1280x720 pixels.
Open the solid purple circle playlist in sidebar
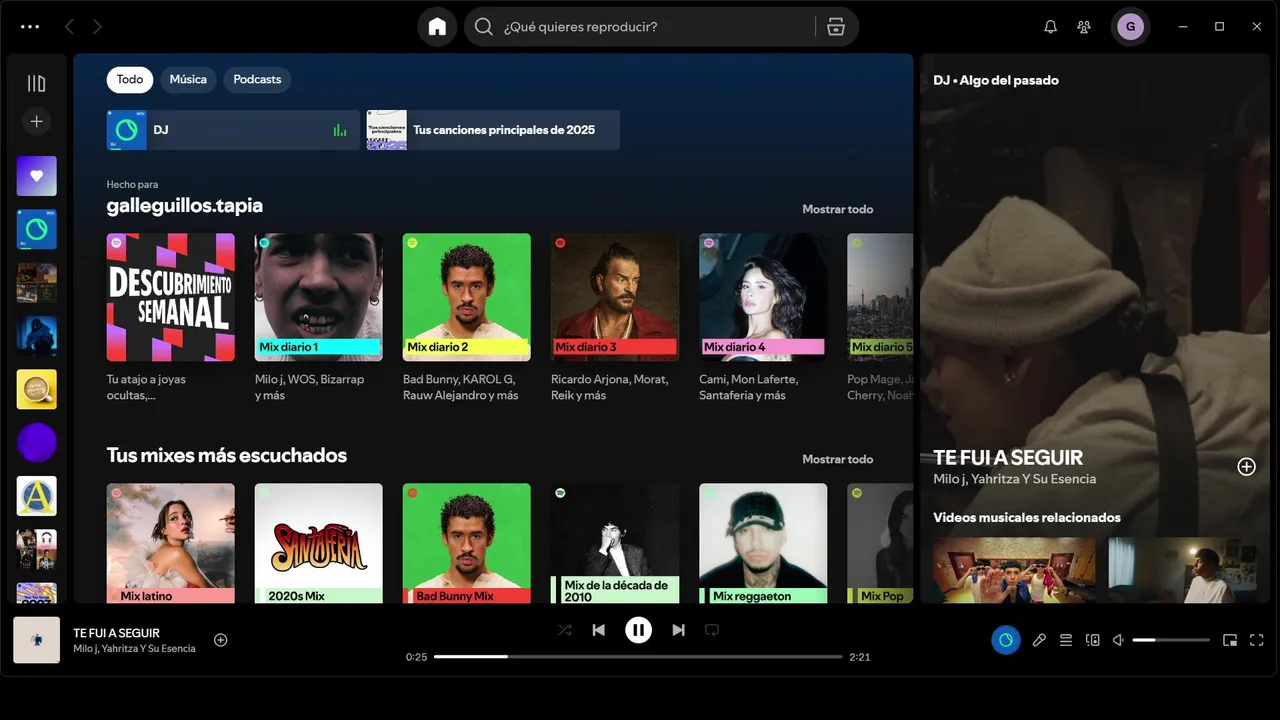(x=37, y=442)
